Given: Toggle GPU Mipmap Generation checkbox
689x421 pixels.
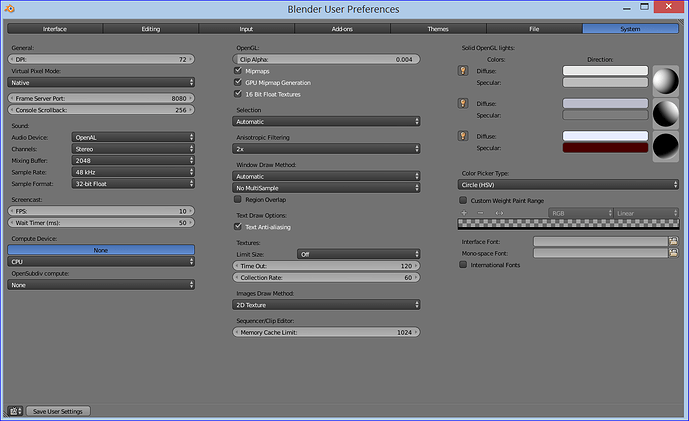Looking at the screenshot, I should pos(238,82).
